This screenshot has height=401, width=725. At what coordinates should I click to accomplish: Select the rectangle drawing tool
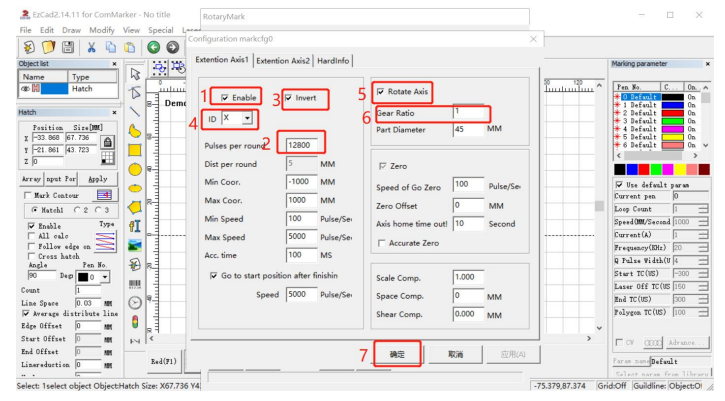point(135,149)
